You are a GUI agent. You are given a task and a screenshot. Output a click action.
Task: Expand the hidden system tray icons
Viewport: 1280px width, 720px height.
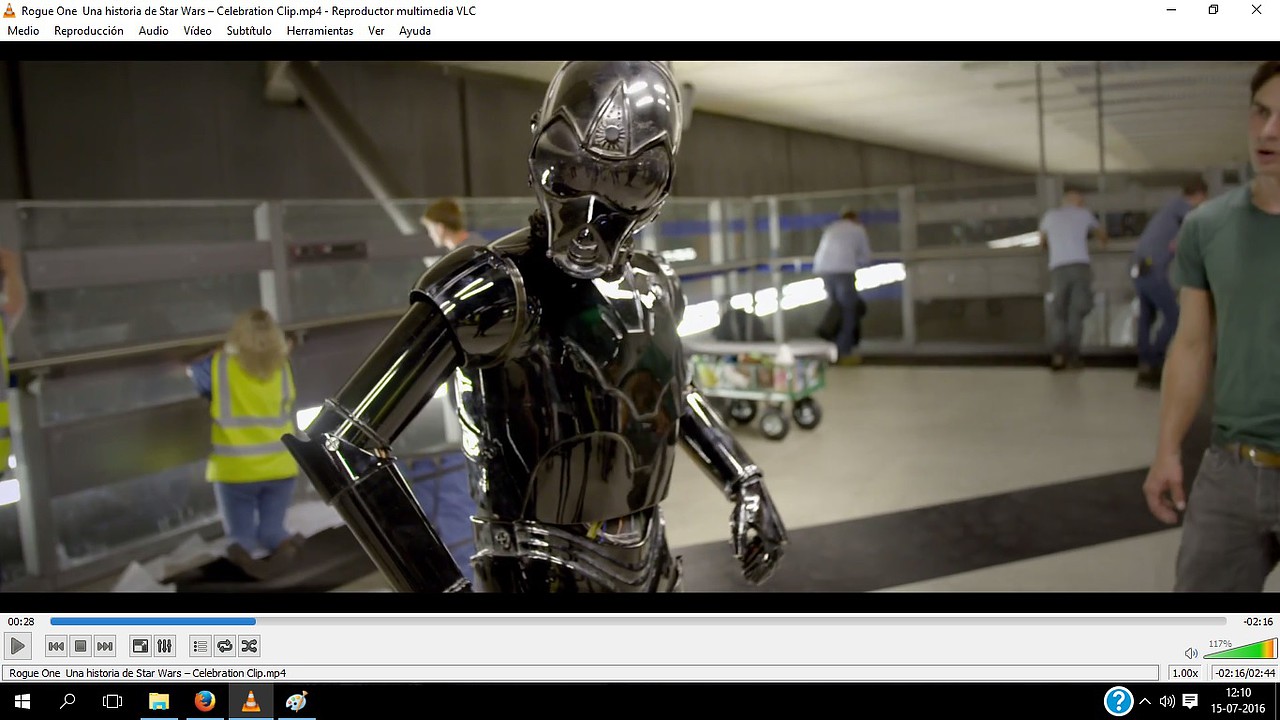[x=1145, y=701]
